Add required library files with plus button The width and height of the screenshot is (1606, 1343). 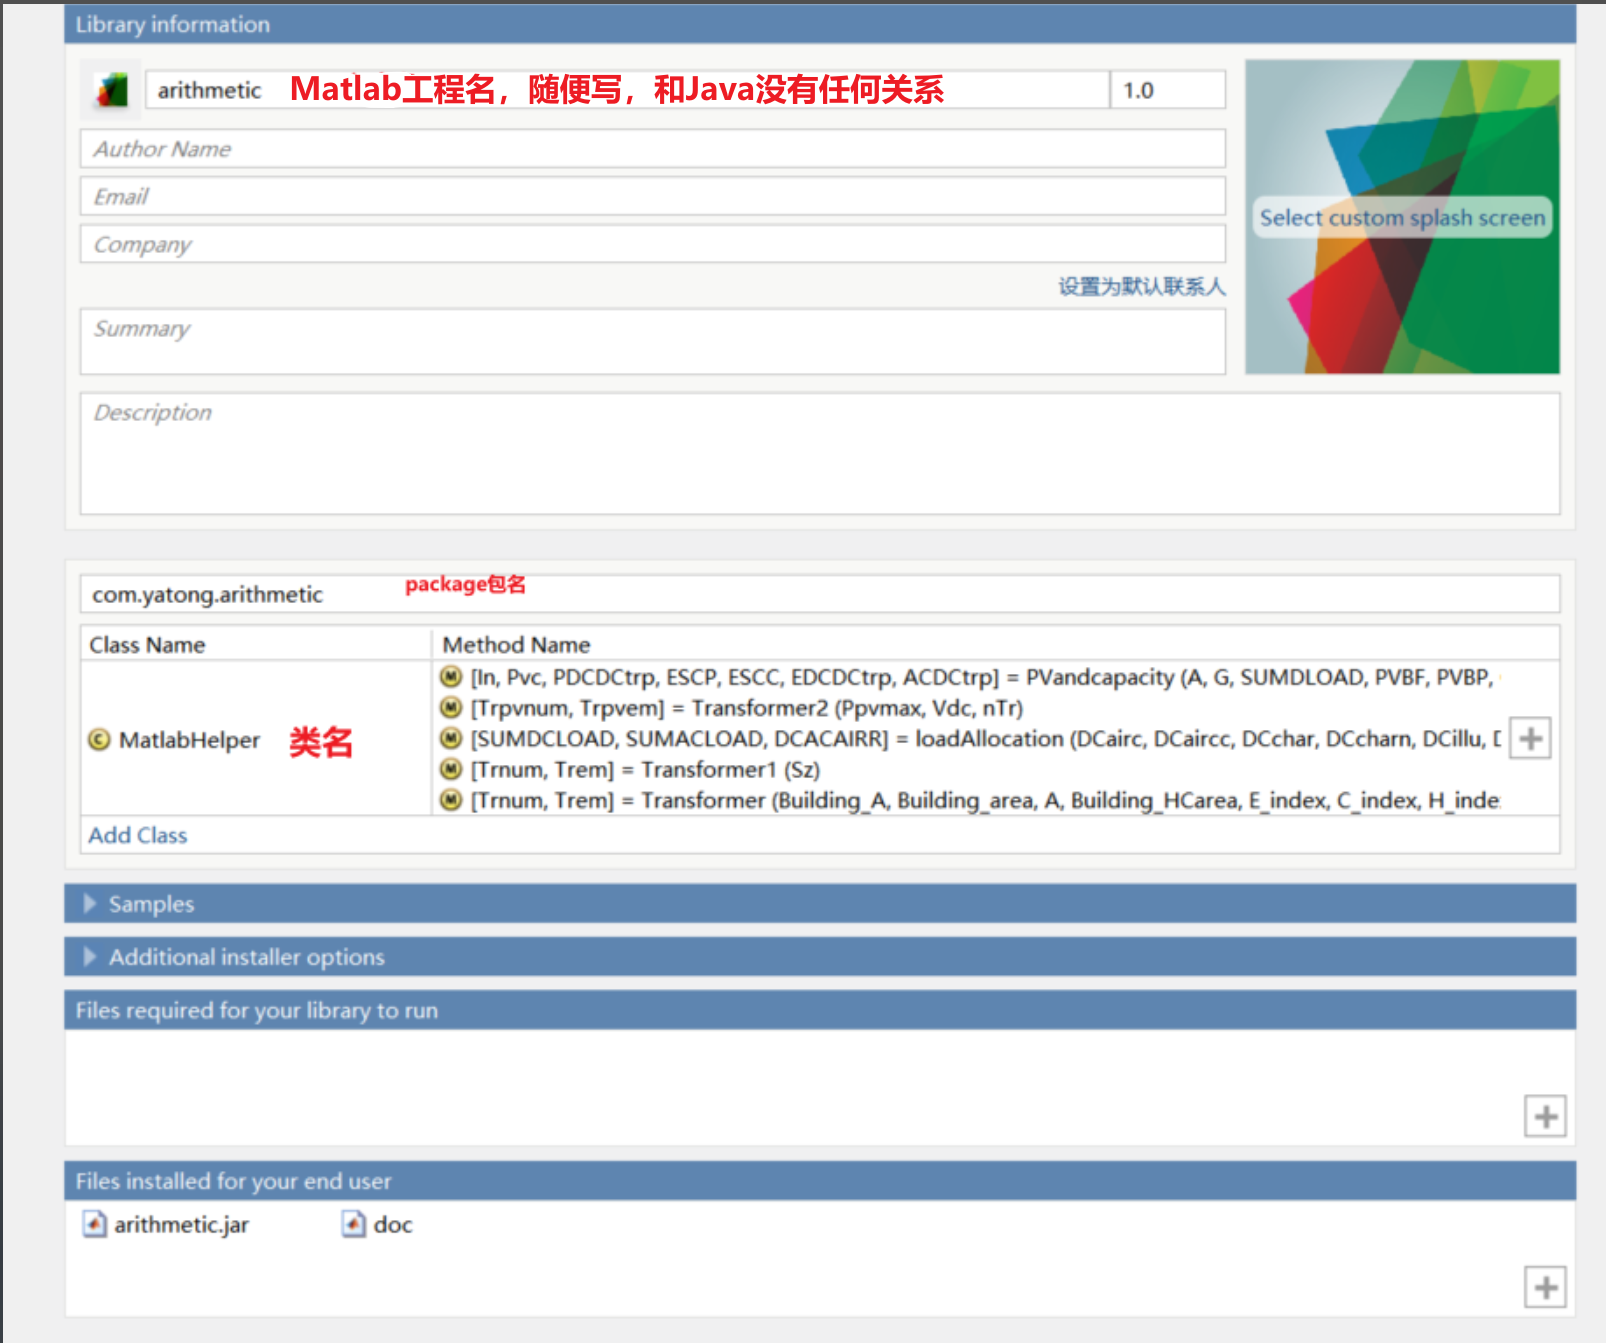[1545, 1116]
